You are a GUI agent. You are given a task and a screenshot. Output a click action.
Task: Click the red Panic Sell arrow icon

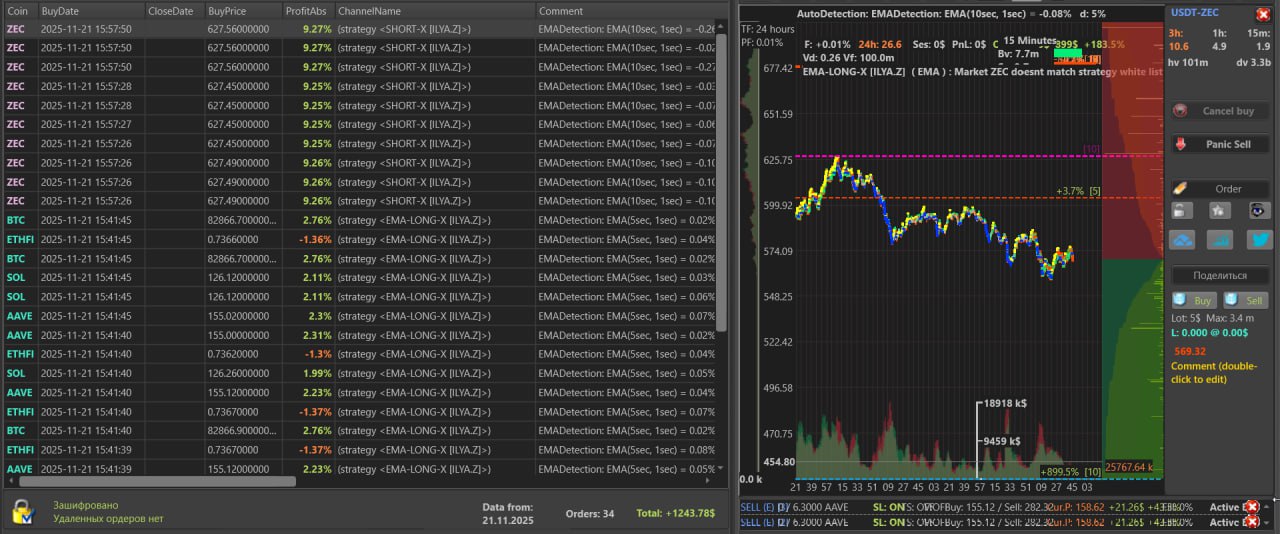coord(1181,144)
